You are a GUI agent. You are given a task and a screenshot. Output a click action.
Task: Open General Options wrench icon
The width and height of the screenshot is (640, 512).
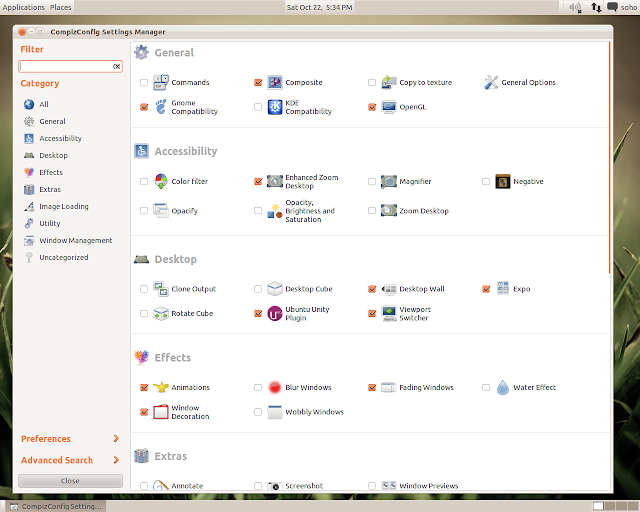[x=491, y=82]
